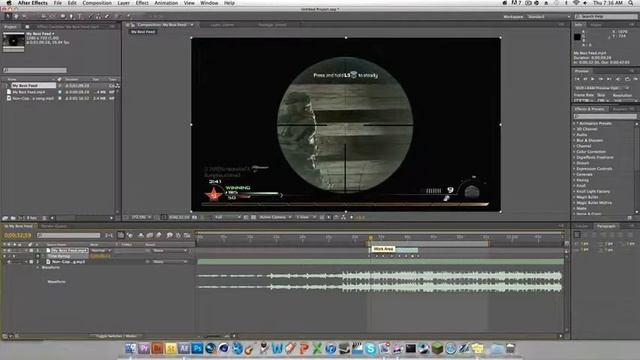This screenshot has width=640, height=360.
Task: Open blend mode Normal dropdown for layer one
Action: tap(101, 250)
